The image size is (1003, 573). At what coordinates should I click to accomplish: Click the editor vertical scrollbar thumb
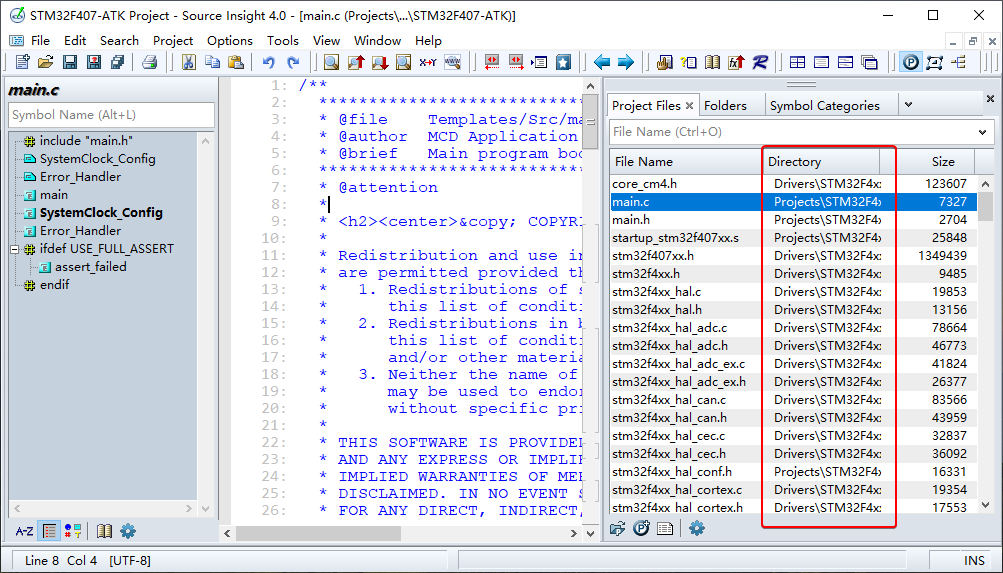point(591,124)
